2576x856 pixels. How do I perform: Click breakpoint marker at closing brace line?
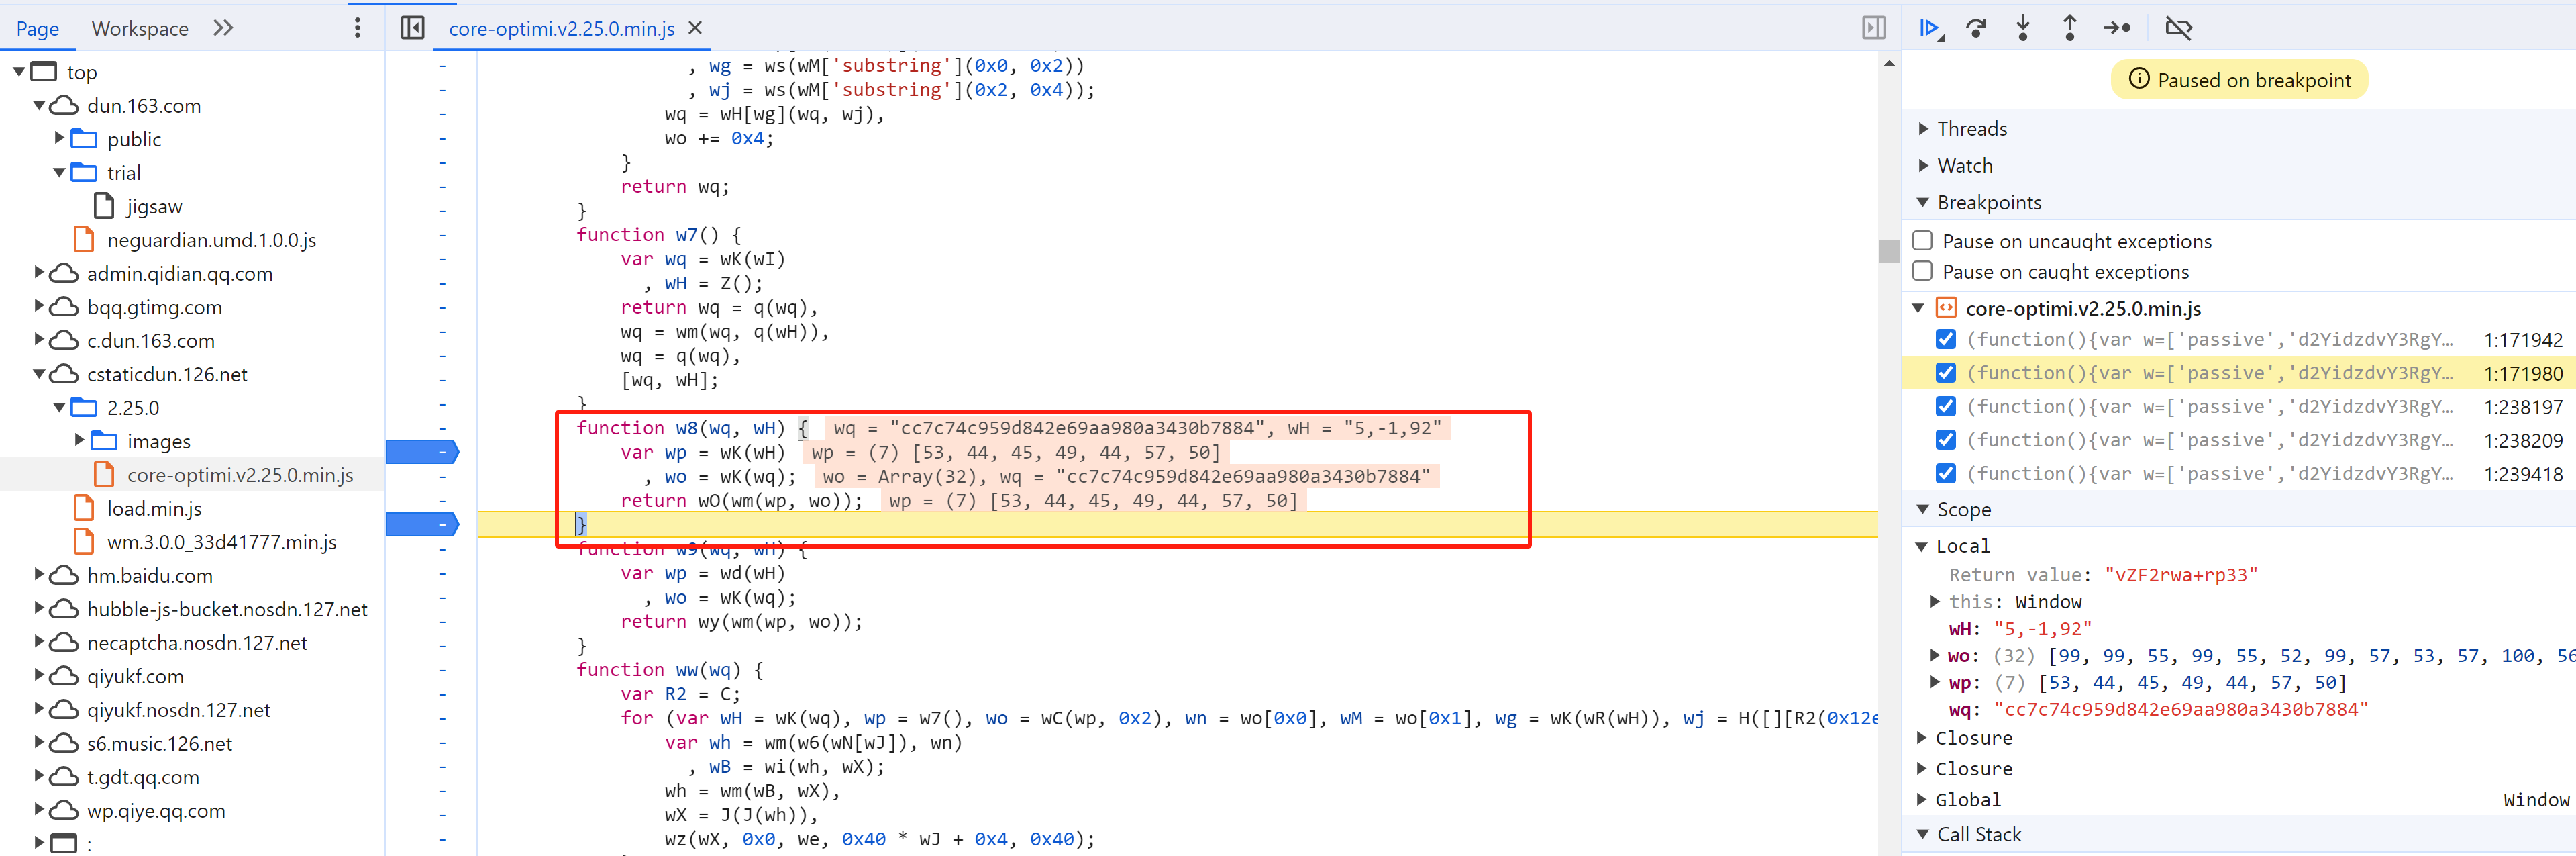422,524
